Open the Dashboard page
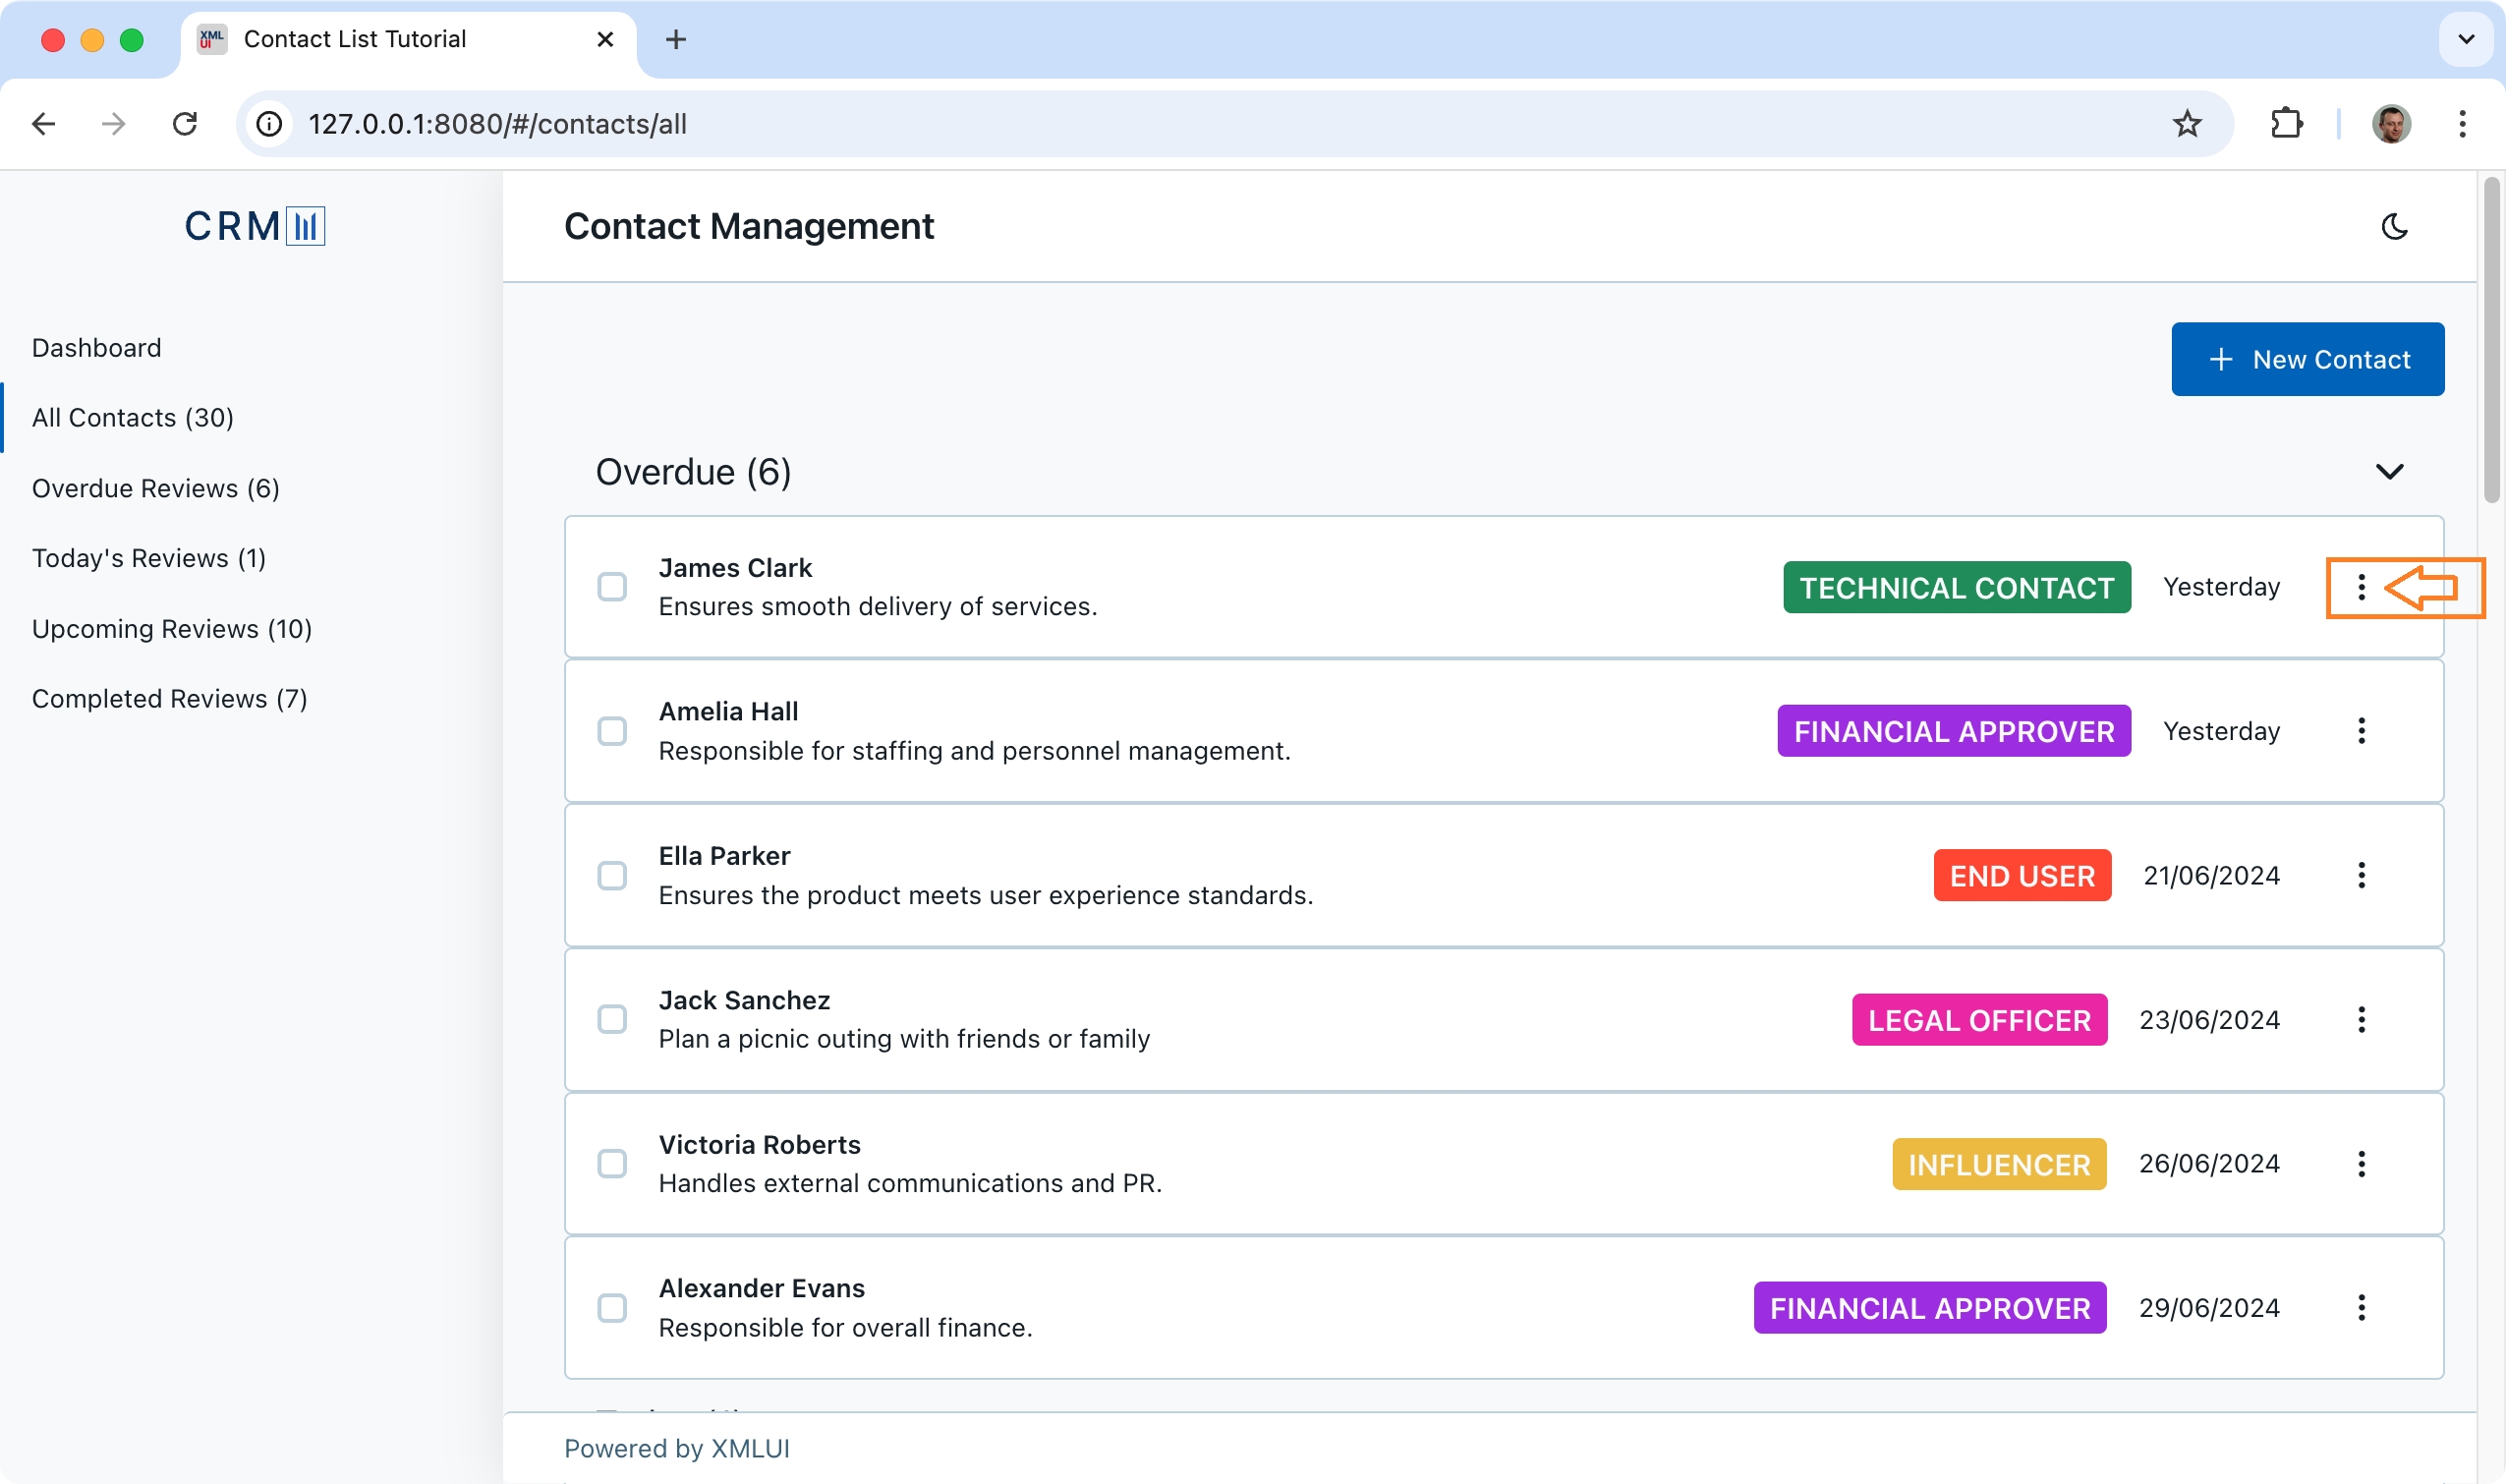Viewport: 2506px width, 1484px height. [x=96, y=348]
